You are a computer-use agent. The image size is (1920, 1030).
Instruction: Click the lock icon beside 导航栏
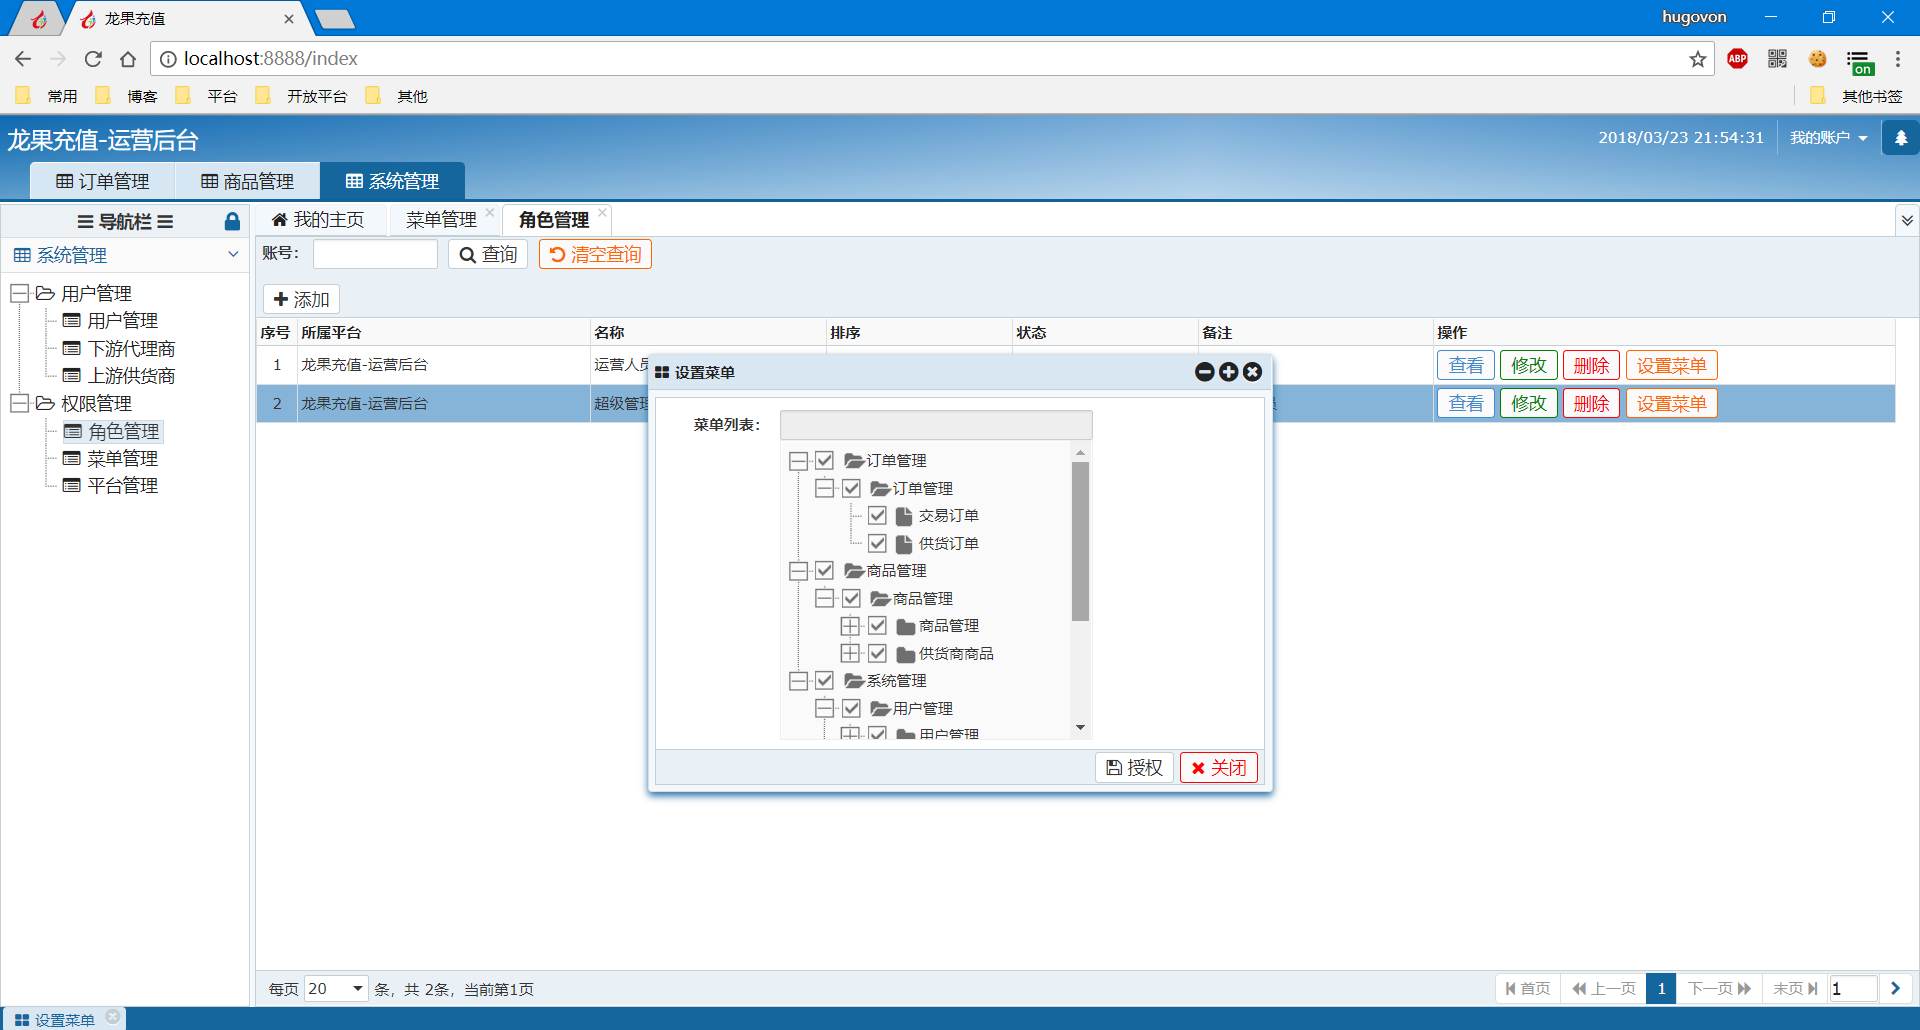(232, 221)
